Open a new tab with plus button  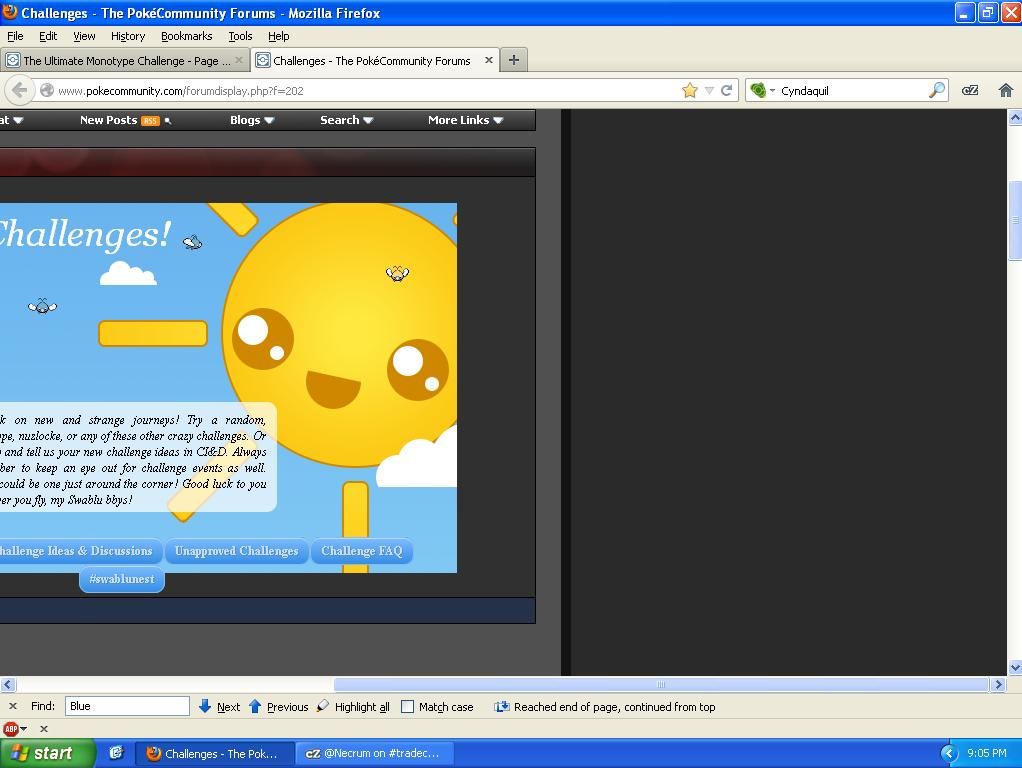[514, 60]
